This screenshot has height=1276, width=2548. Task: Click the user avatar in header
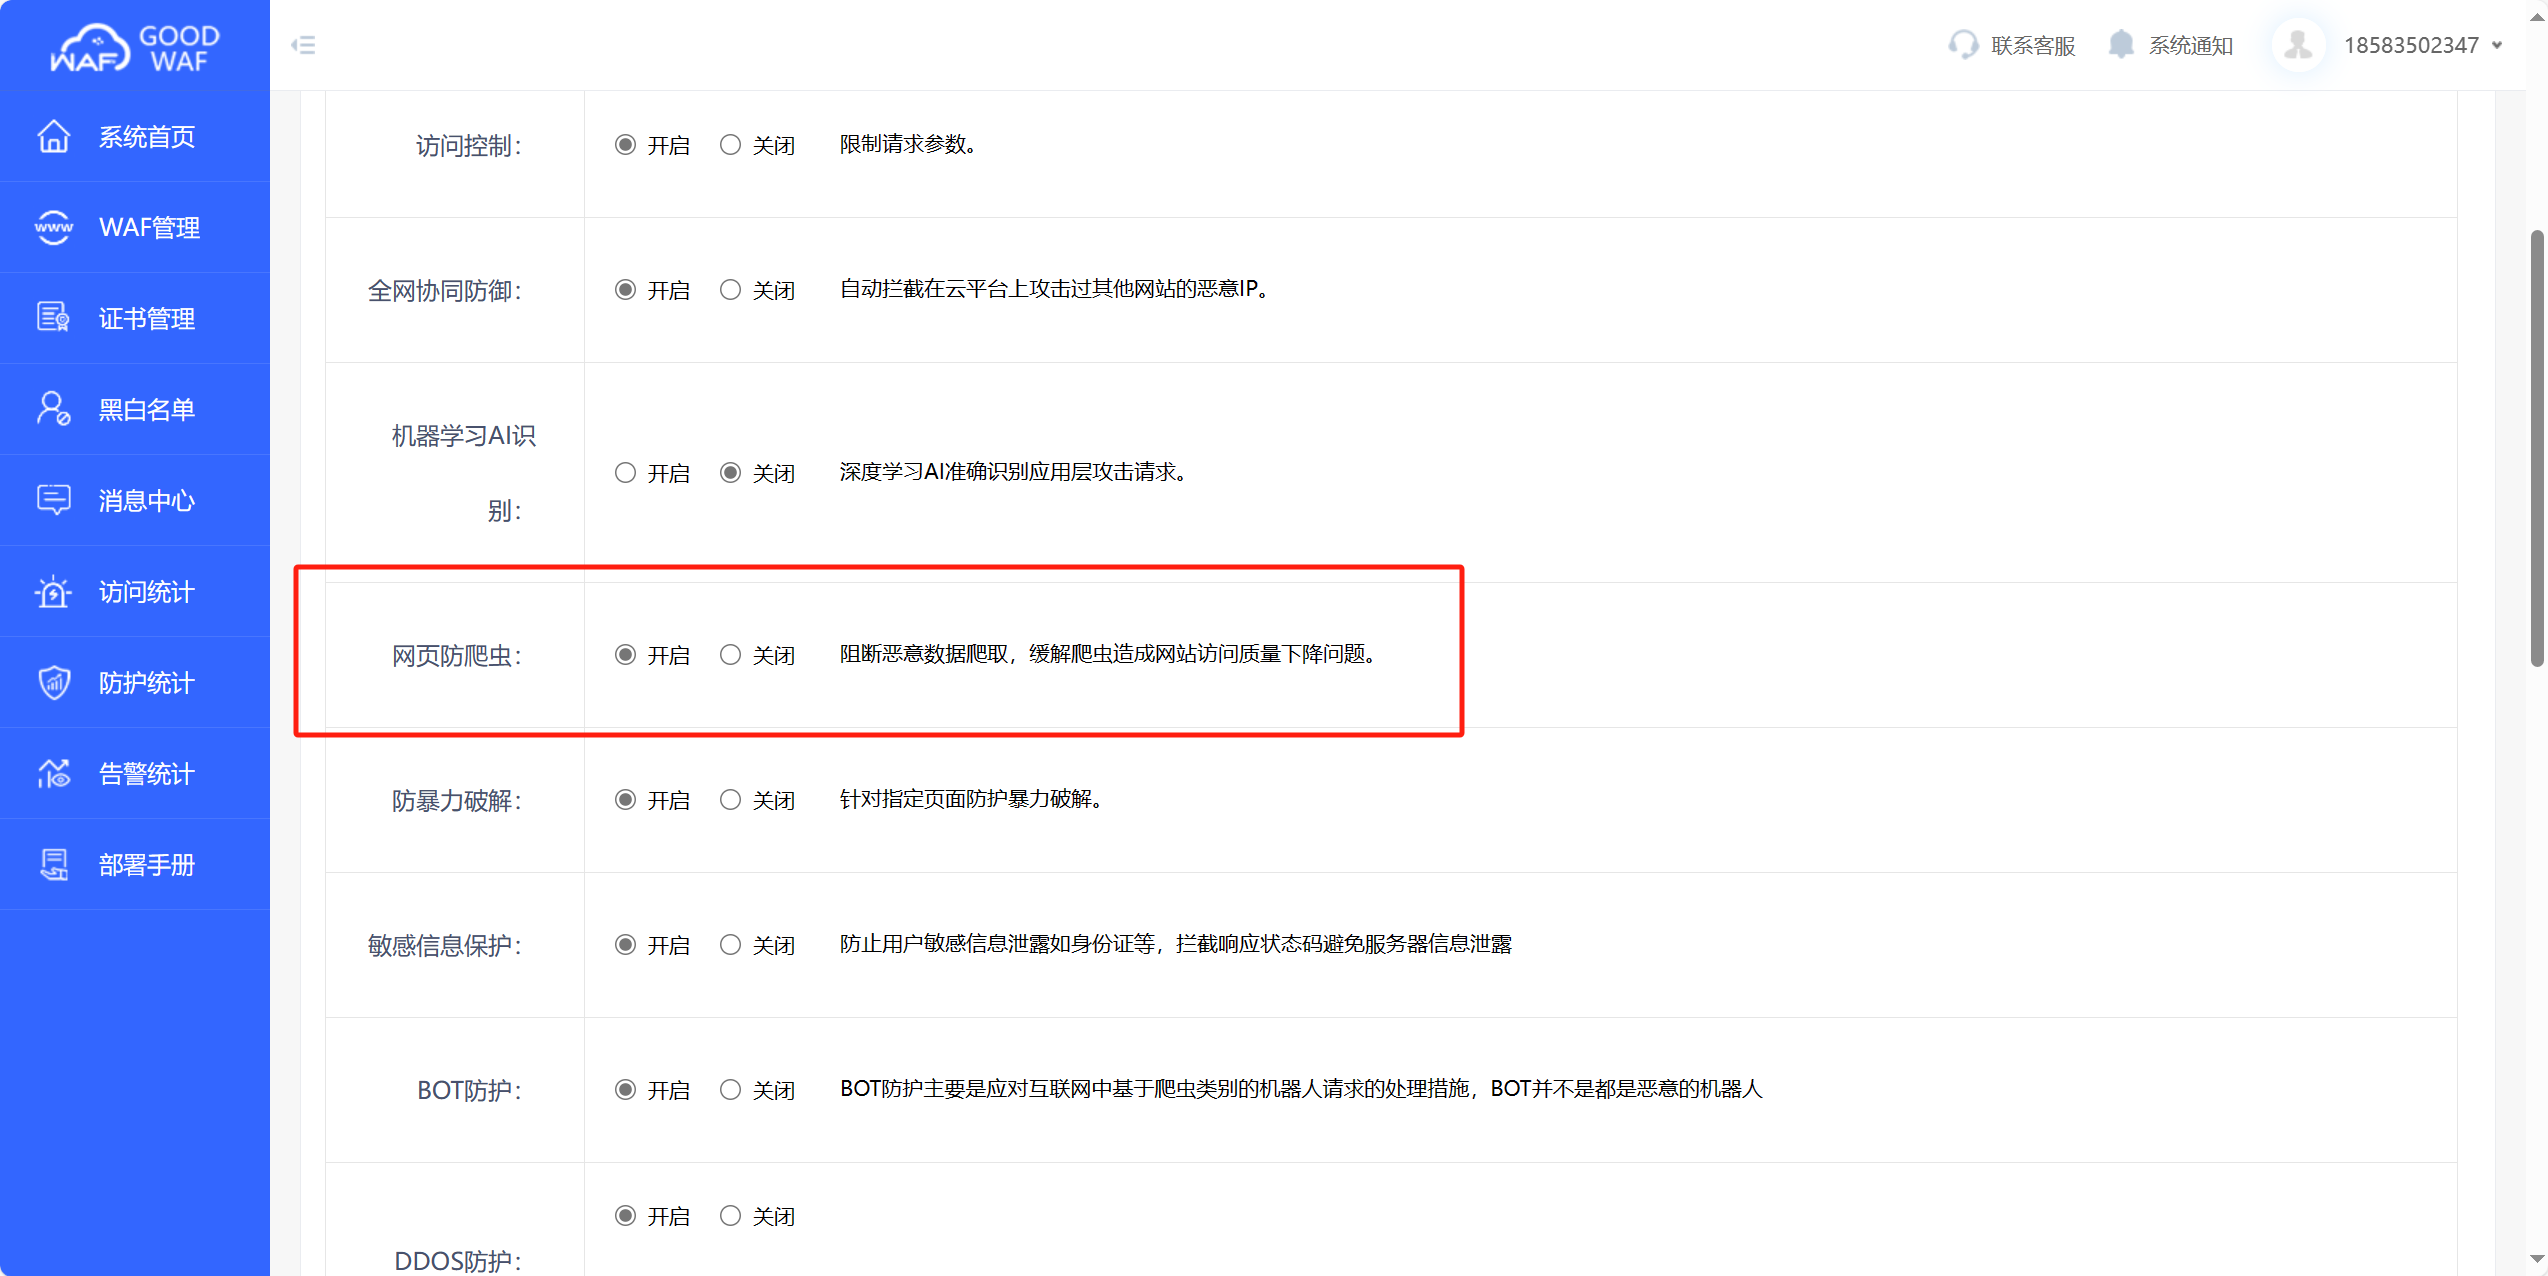(2298, 45)
